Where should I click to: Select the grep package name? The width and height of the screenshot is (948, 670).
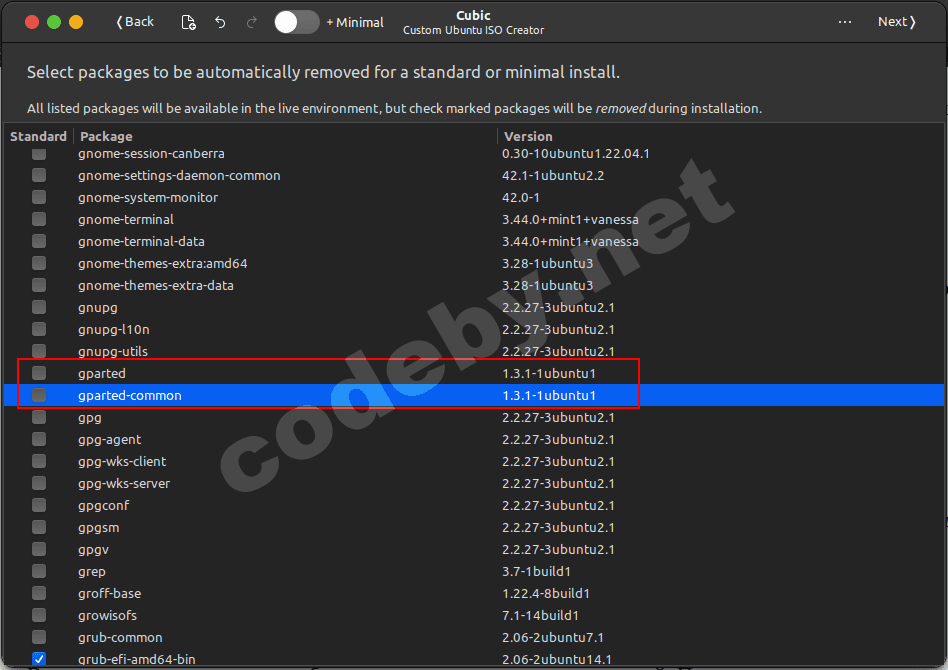tap(91, 571)
